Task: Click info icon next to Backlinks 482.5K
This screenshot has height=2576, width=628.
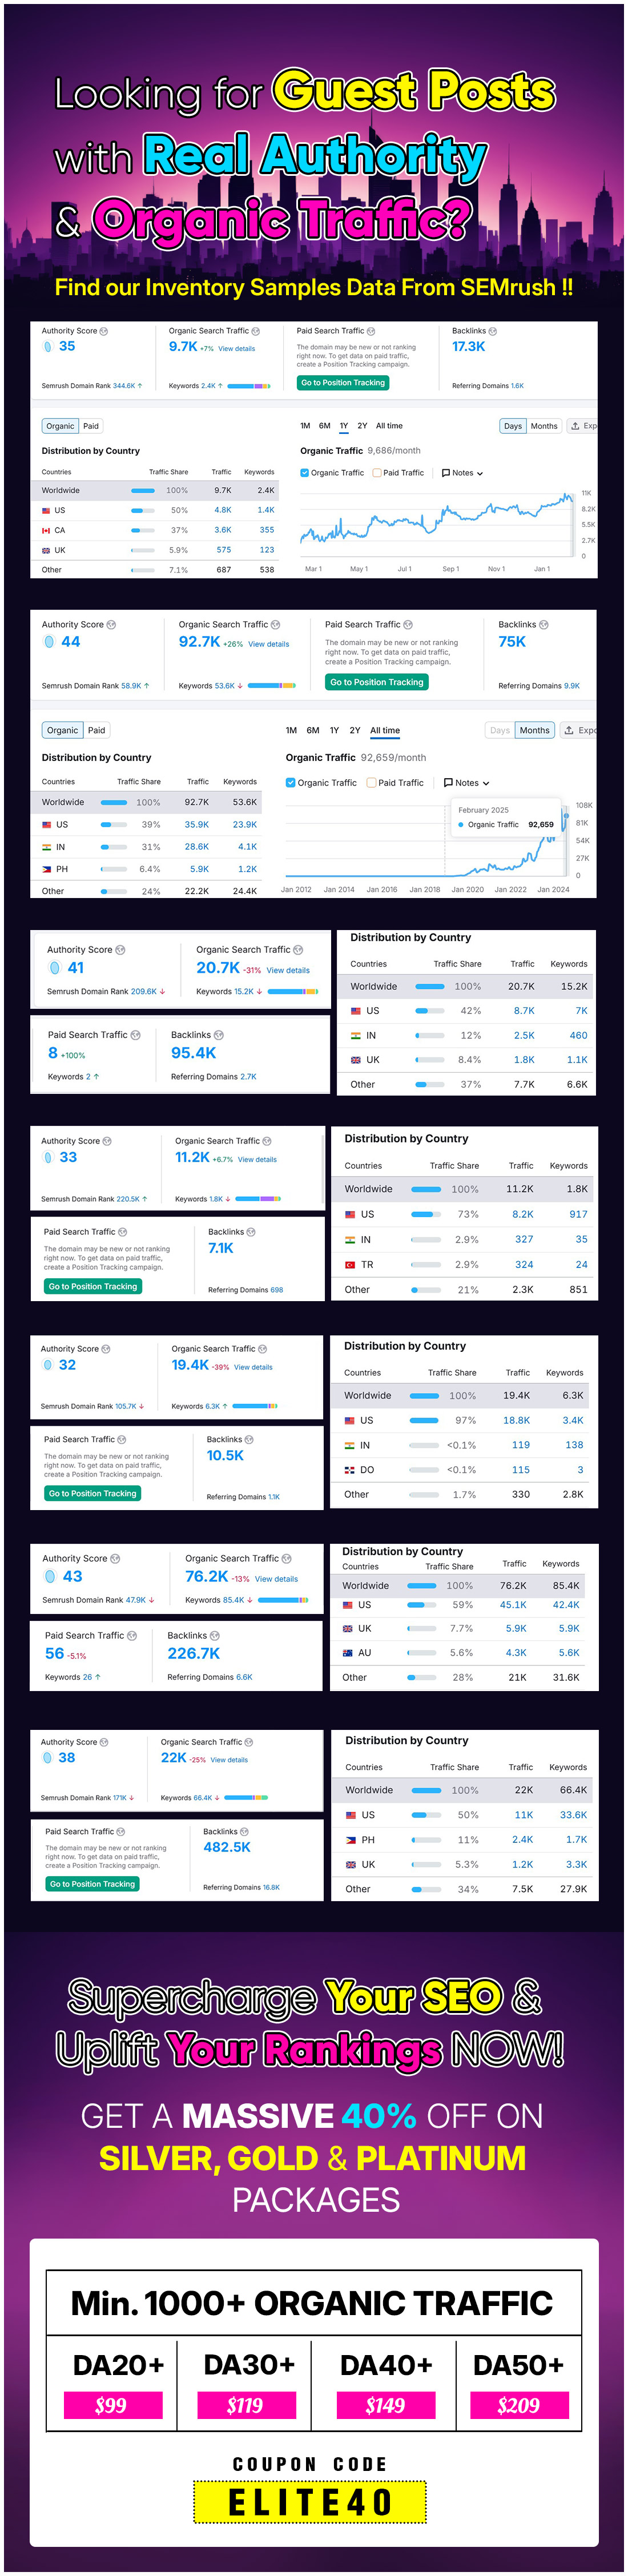Action: point(245,1832)
